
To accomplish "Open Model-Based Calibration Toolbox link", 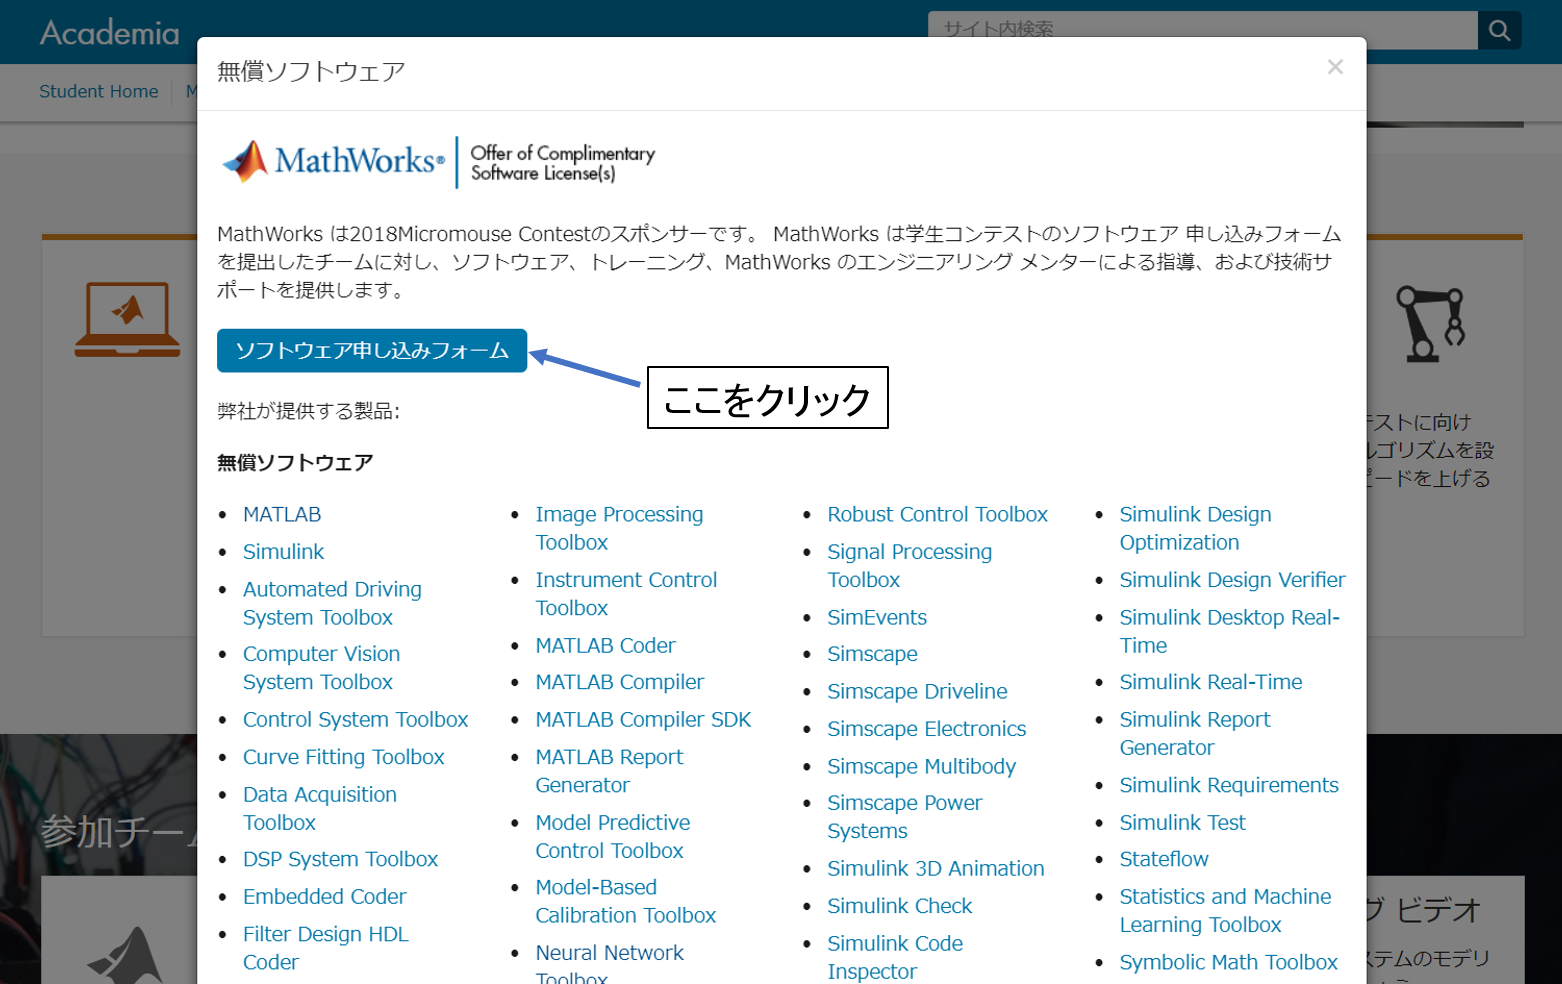I will [x=625, y=901].
